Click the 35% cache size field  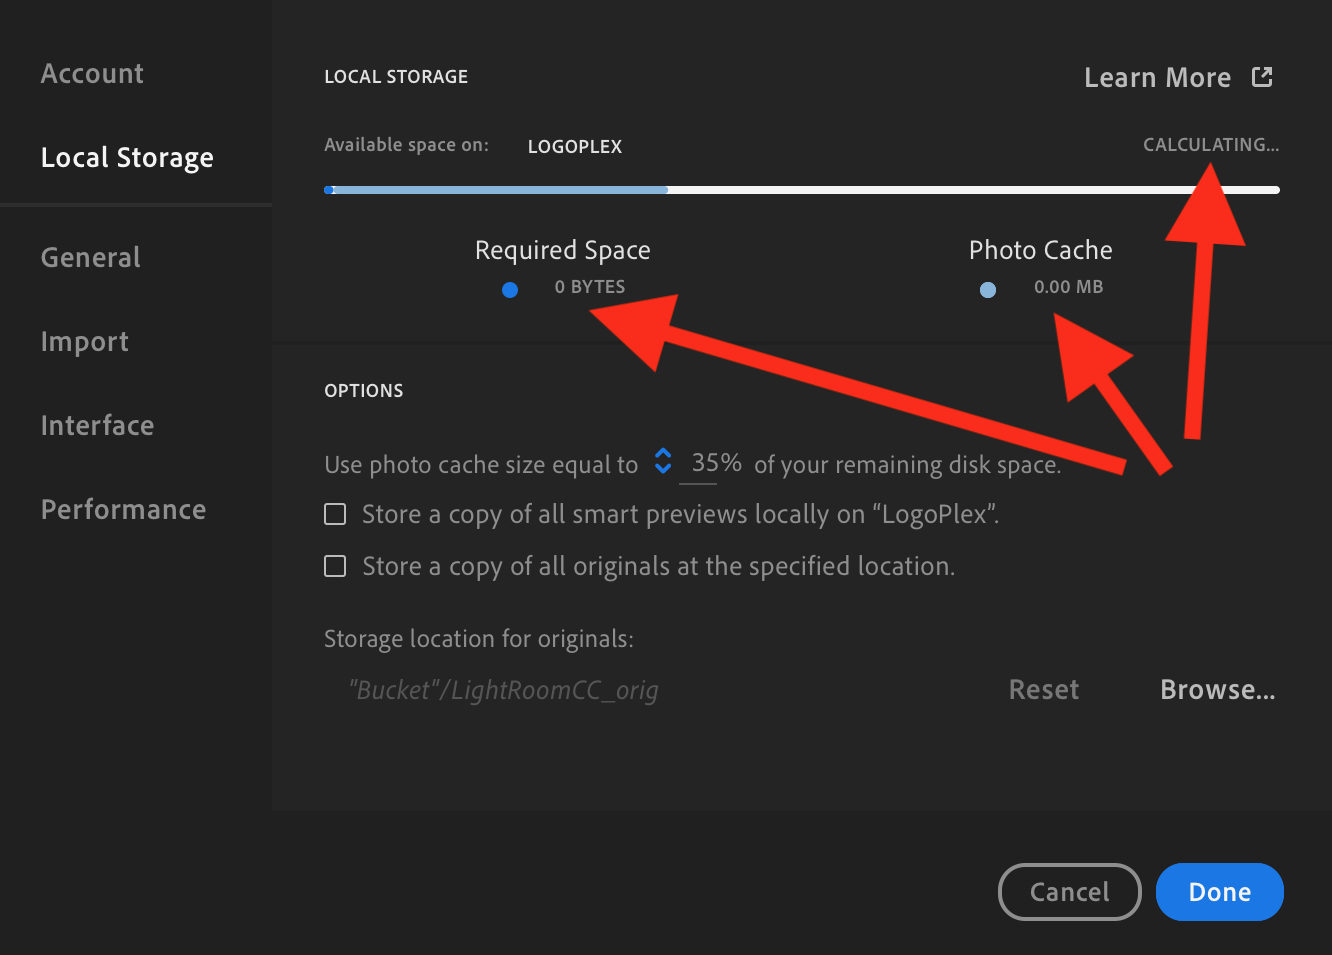pos(716,464)
